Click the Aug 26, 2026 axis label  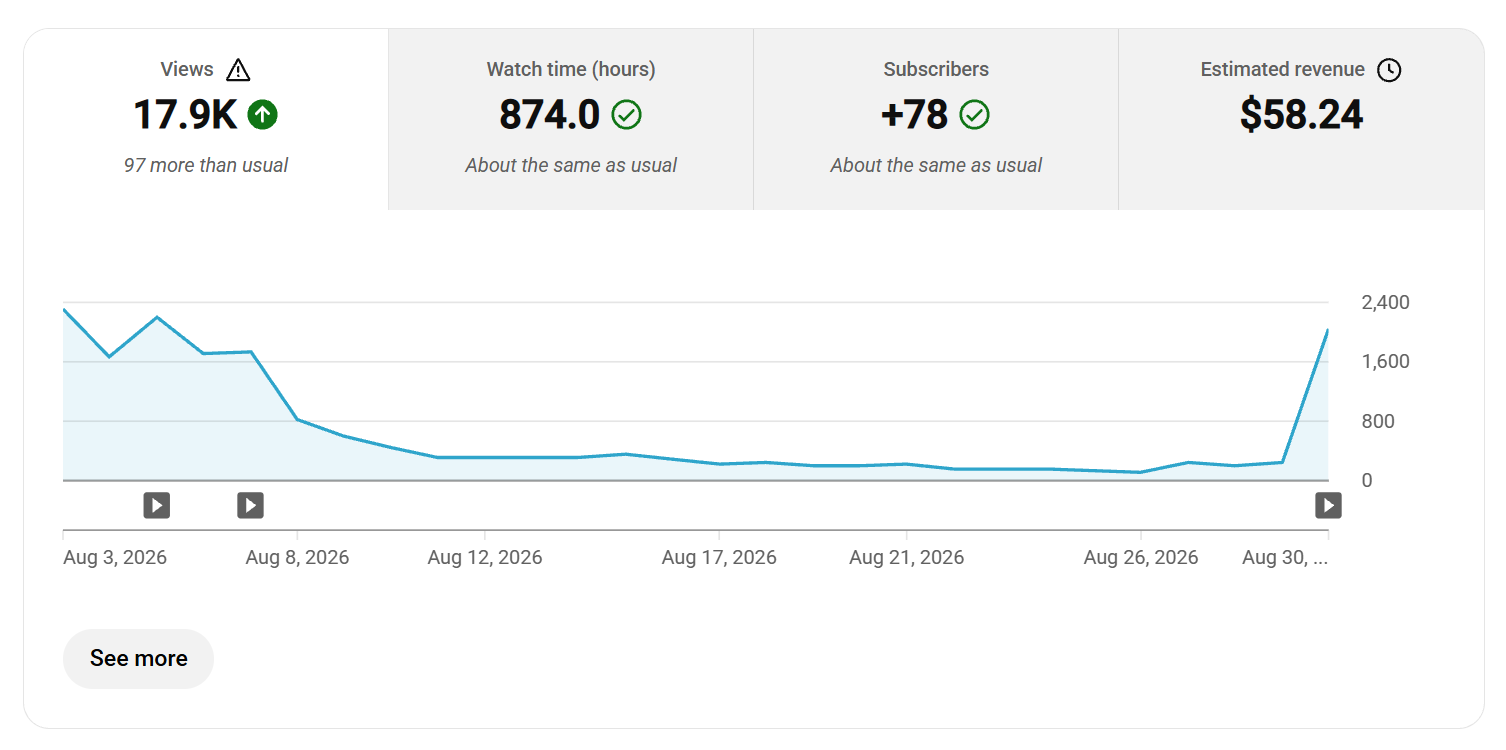(x=1141, y=557)
